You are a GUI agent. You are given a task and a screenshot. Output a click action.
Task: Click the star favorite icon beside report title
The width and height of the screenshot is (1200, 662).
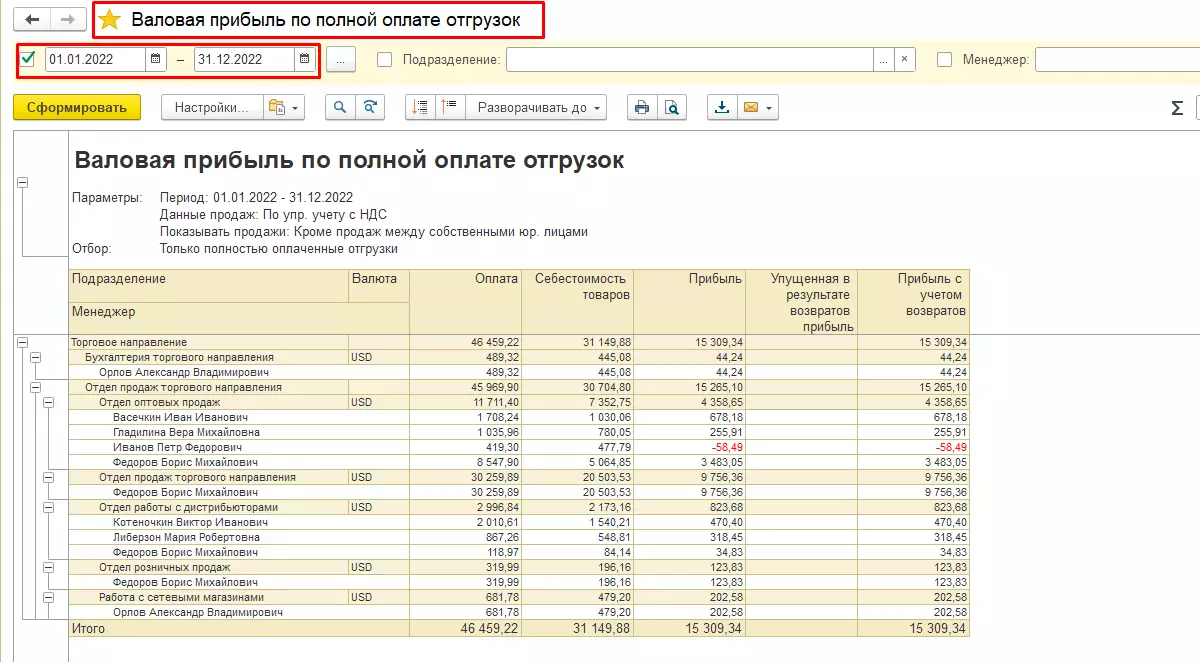click(x=110, y=20)
